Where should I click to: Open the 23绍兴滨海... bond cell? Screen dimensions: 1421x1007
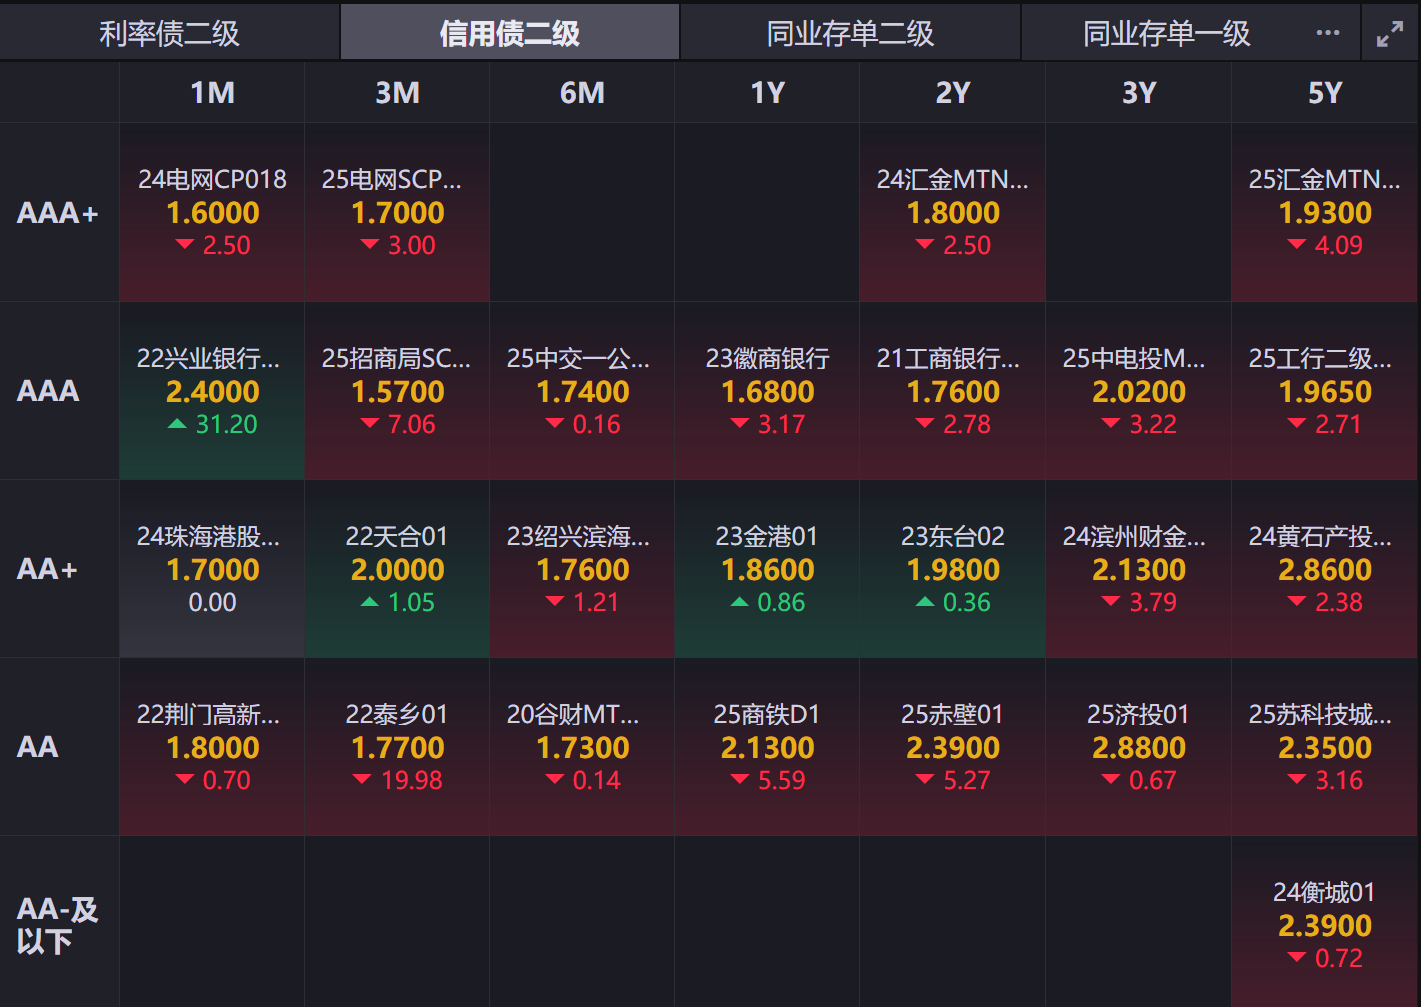click(582, 569)
